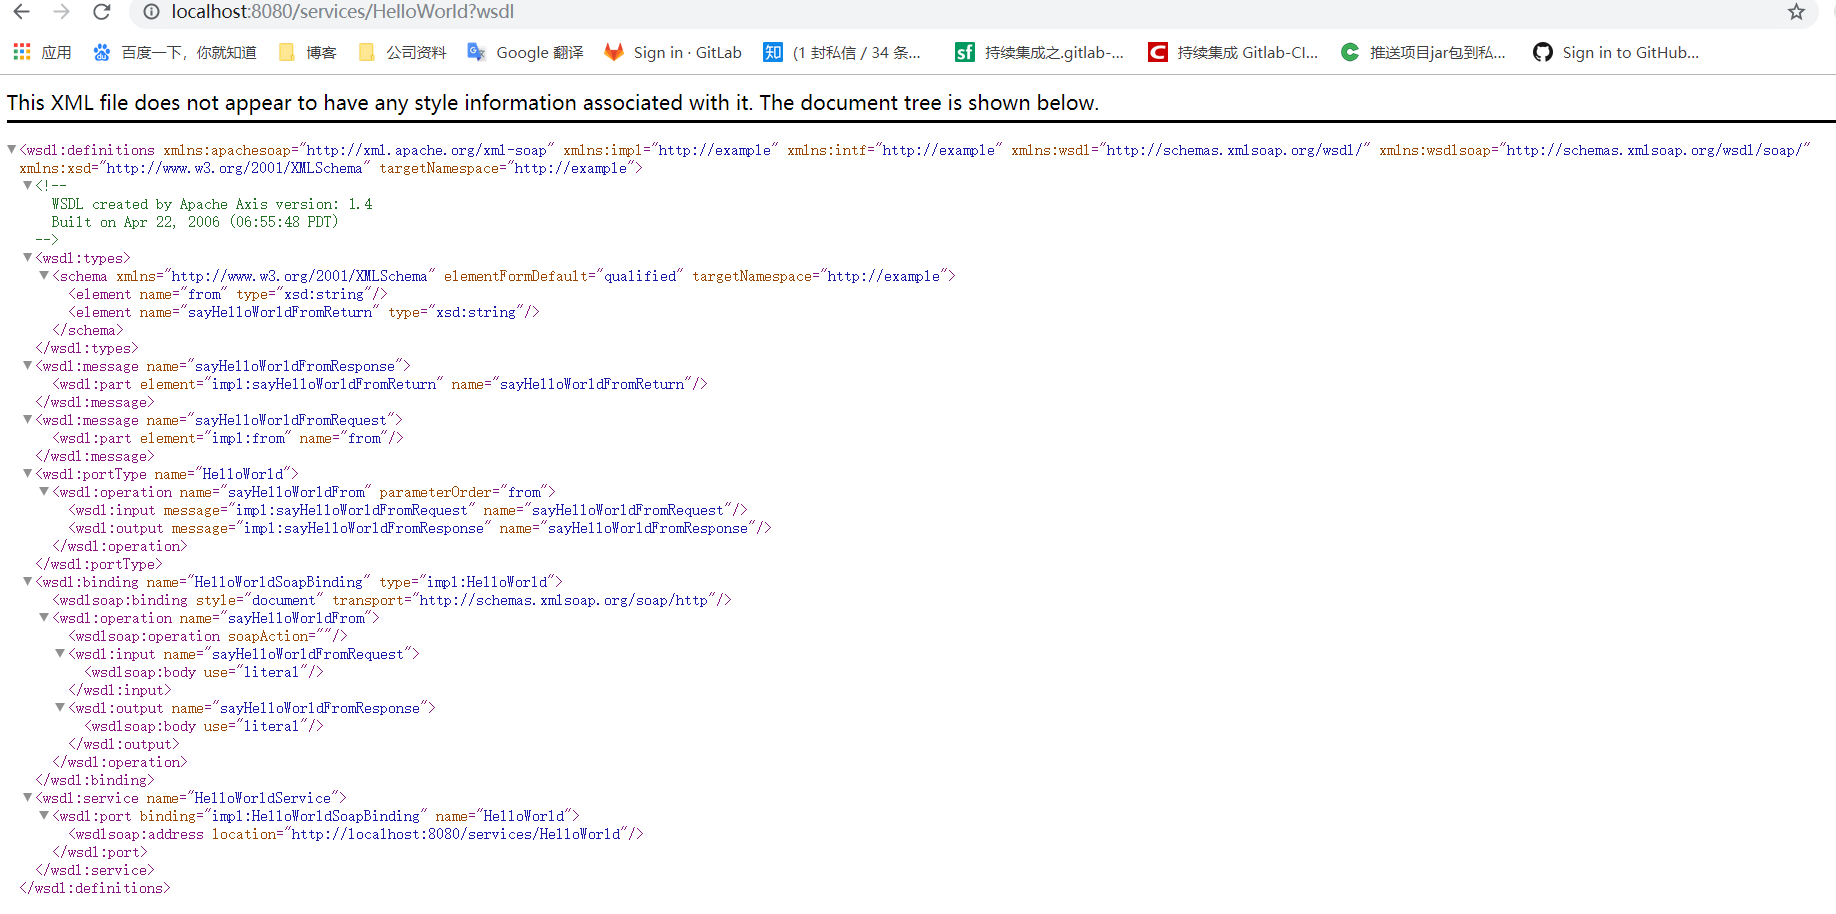1836x914 pixels.
Task: Click the closing wsdl:portType tag
Action: [99, 564]
